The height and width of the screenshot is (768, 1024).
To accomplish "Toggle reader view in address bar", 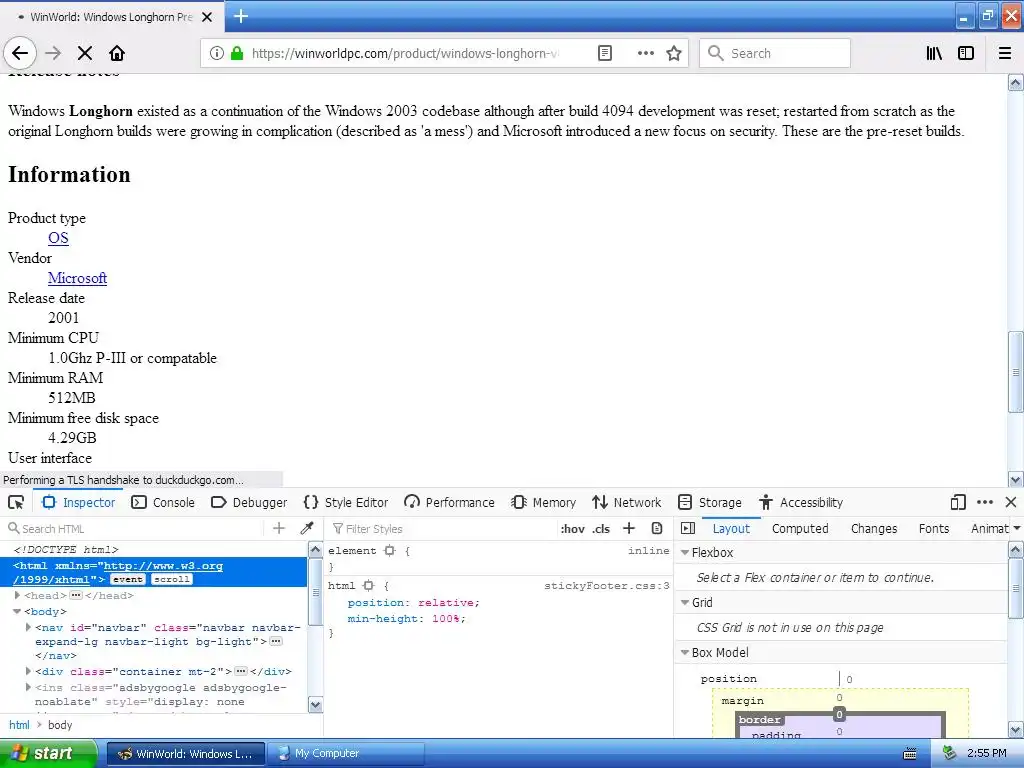I will (x=605, y=53).
